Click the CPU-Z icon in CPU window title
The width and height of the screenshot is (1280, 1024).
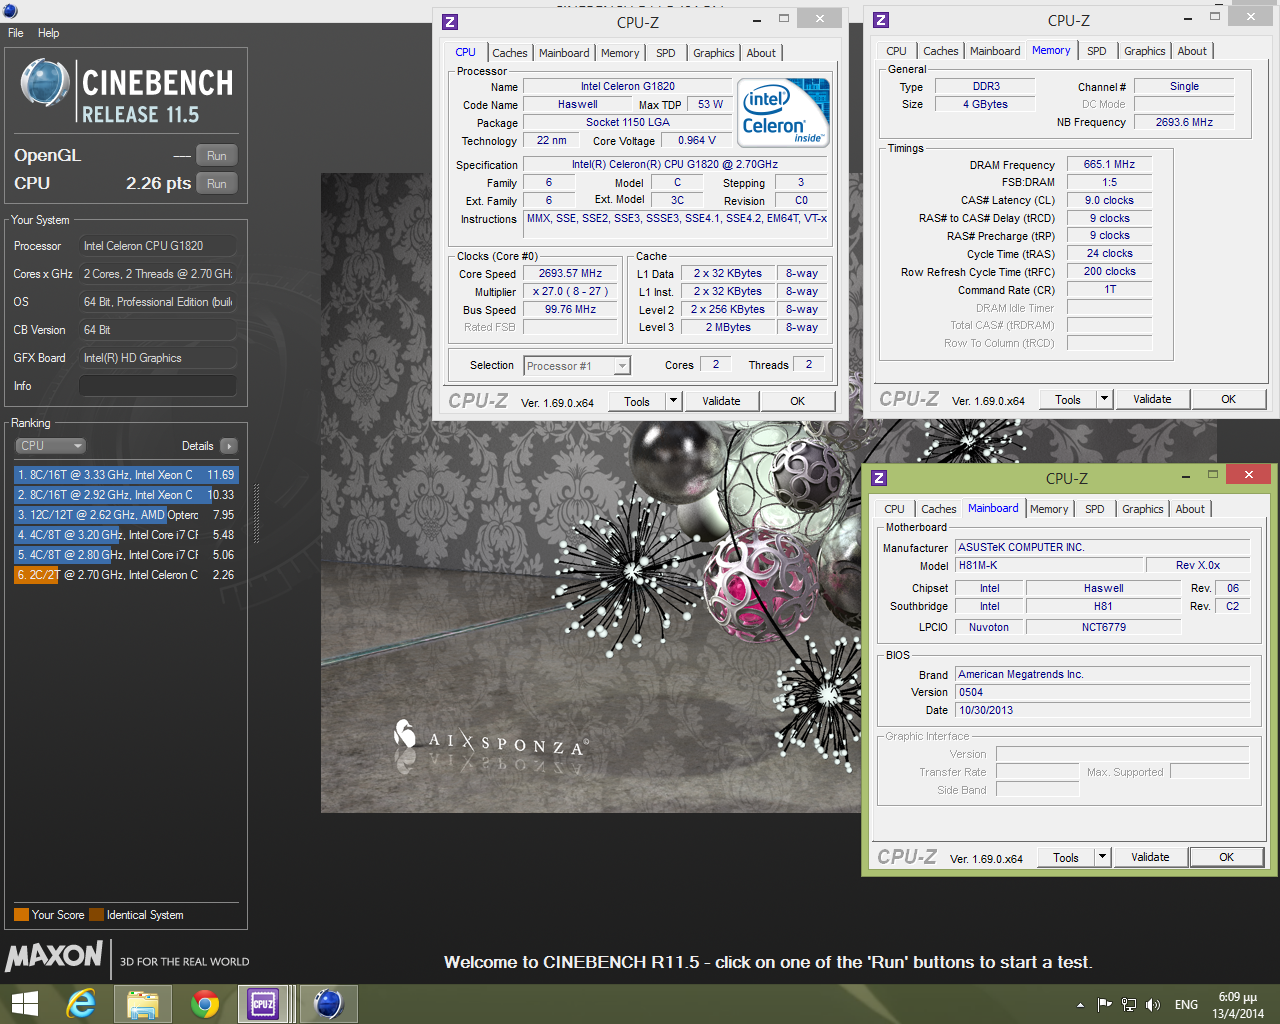(x=450, y=22)
